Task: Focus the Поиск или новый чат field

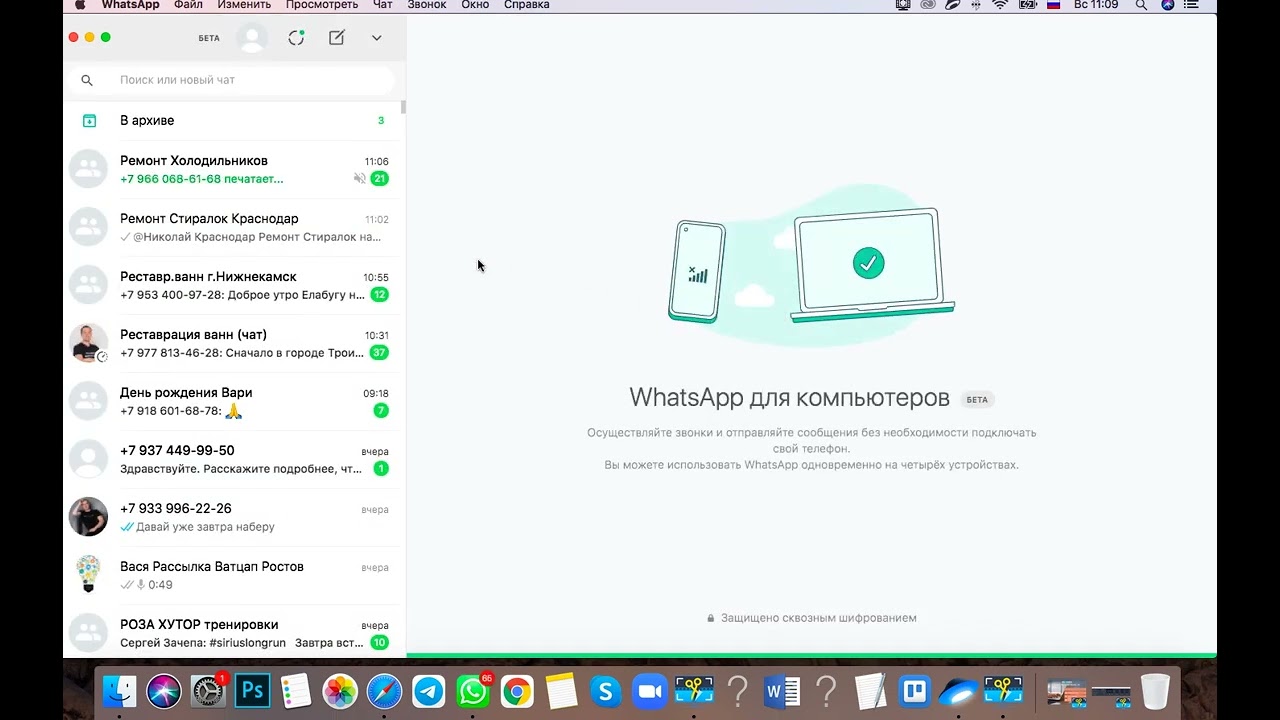Action: click(240, 80)
